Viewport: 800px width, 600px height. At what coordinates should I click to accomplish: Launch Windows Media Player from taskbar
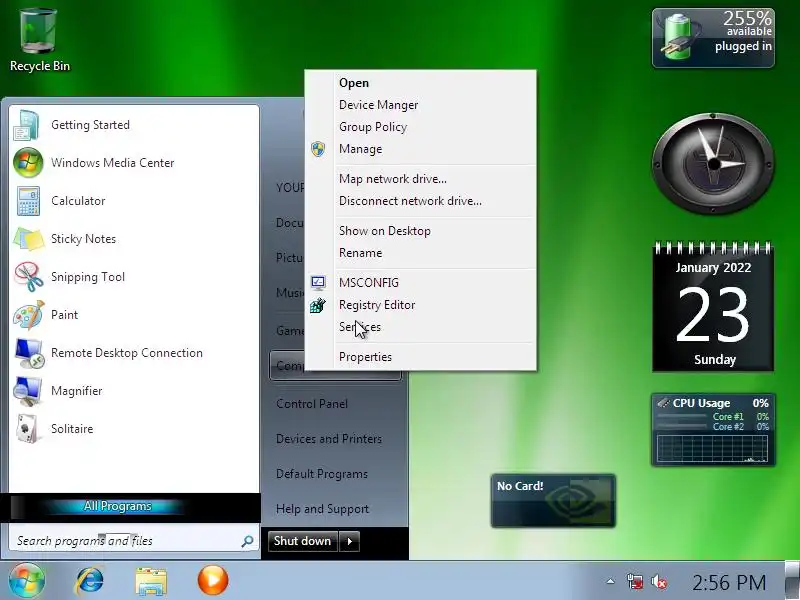213,581
